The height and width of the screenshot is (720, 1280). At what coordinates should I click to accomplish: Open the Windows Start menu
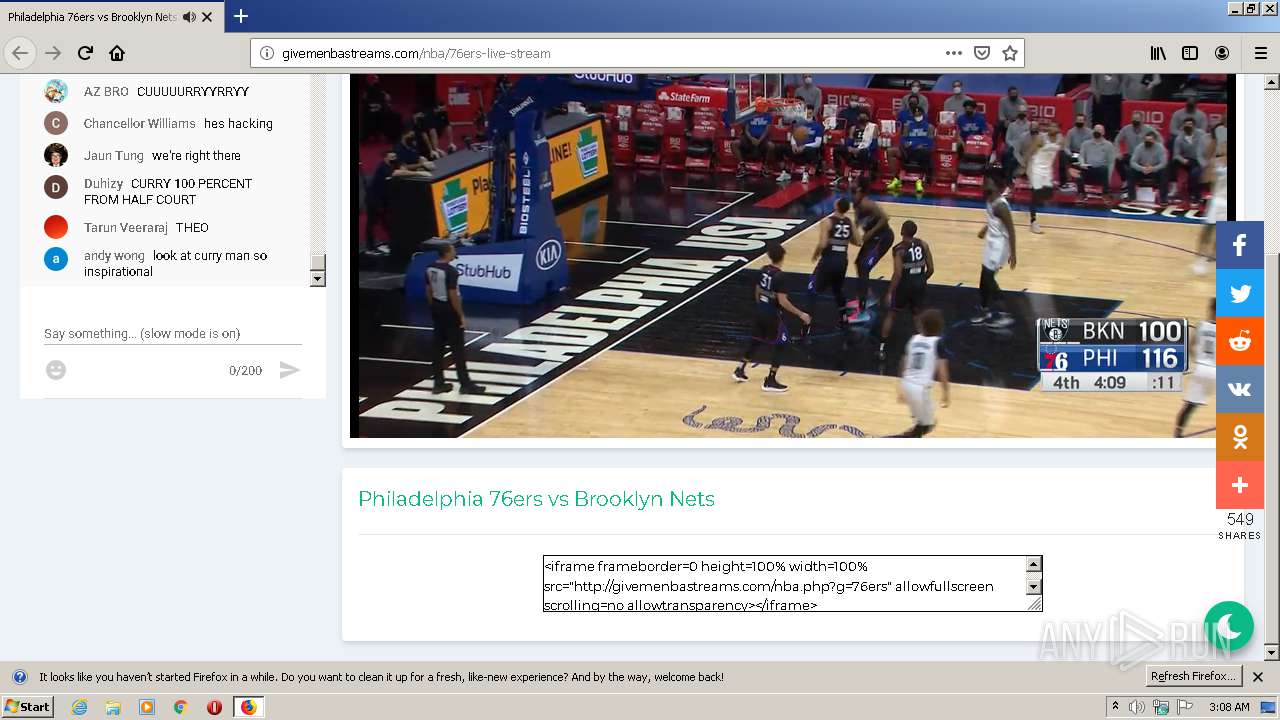point(28,706)
